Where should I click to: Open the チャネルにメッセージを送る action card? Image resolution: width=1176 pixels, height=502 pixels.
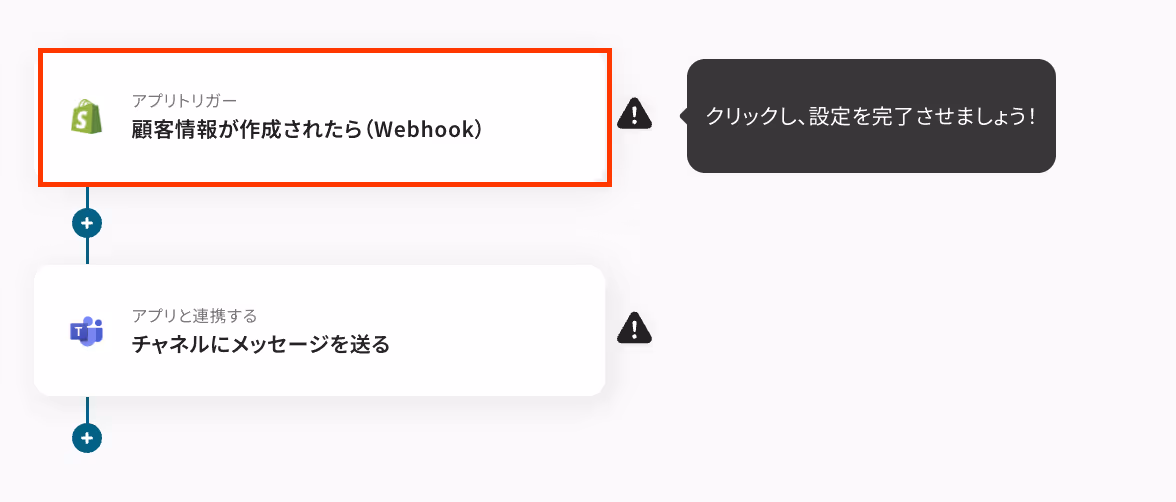point(320,330)
